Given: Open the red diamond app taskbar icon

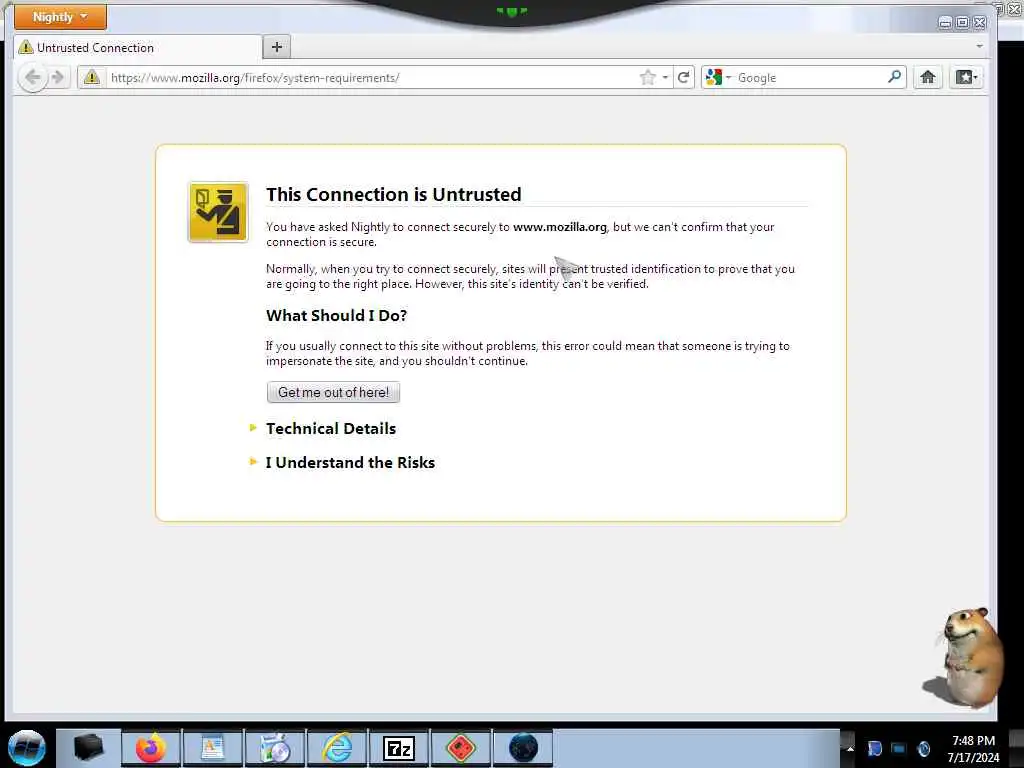Looking at the screenshot, I should [461, 748].
